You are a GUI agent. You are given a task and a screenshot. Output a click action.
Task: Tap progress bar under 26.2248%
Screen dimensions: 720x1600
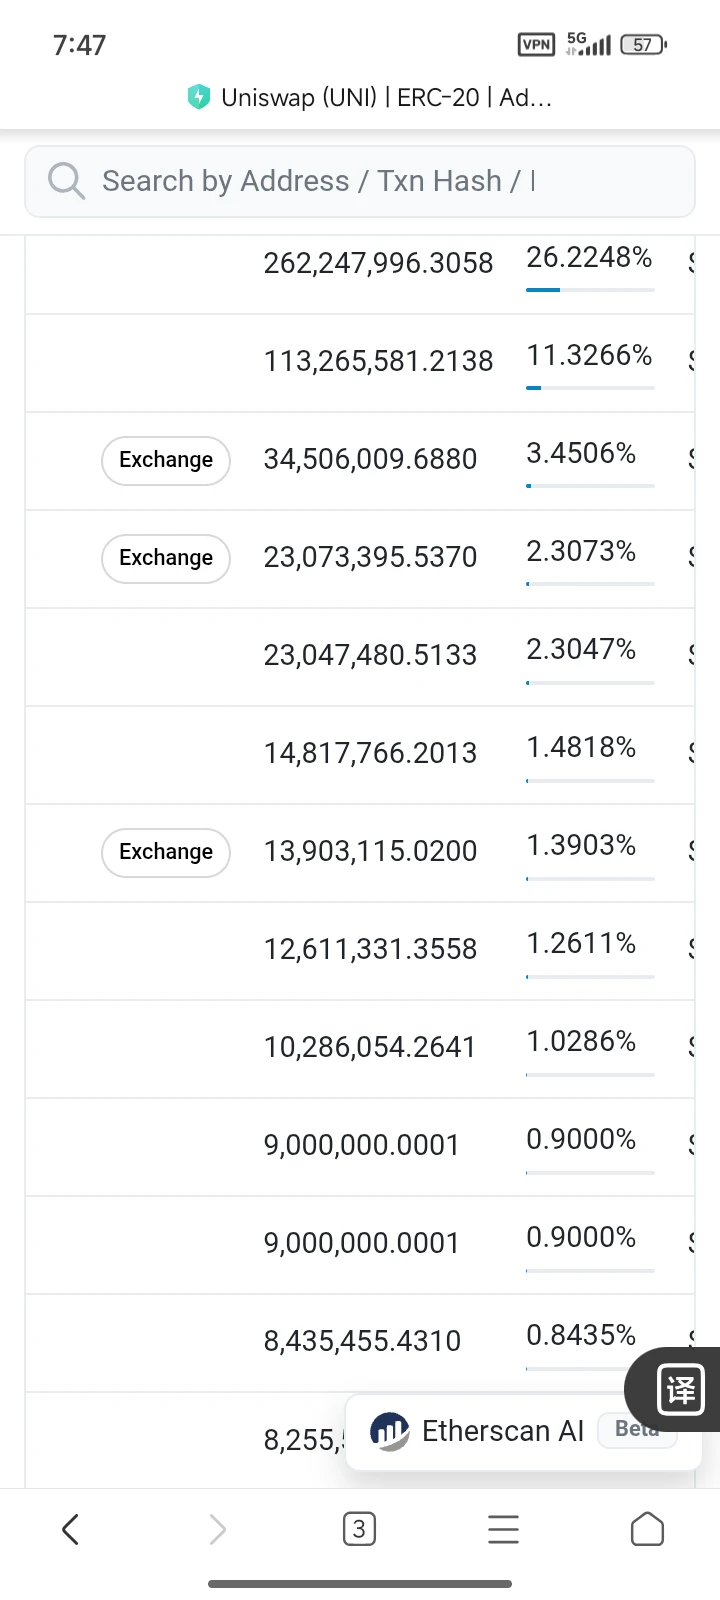point(590,290)
